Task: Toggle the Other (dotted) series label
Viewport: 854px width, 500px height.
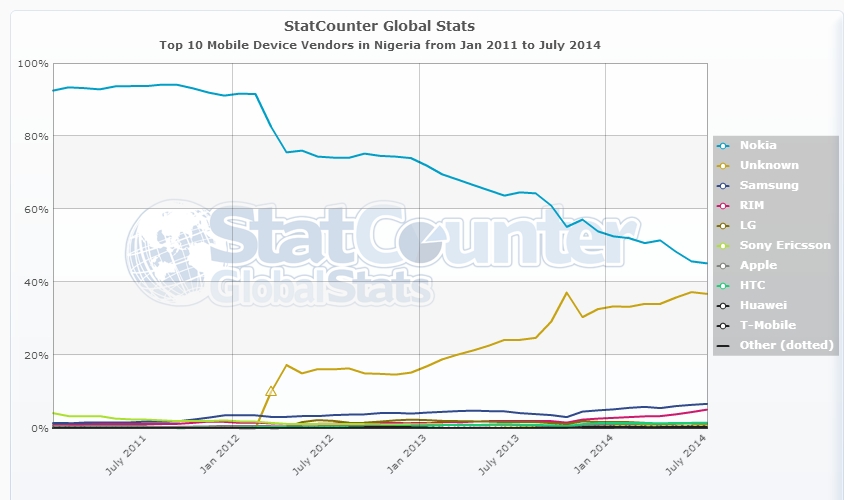Action: click(x=787, y=345)
